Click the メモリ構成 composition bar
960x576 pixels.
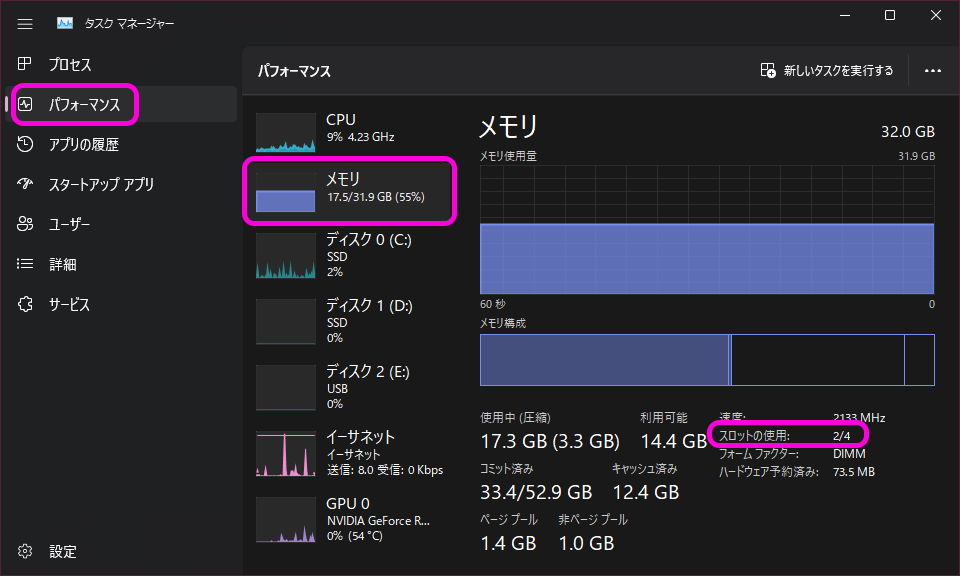706,360
